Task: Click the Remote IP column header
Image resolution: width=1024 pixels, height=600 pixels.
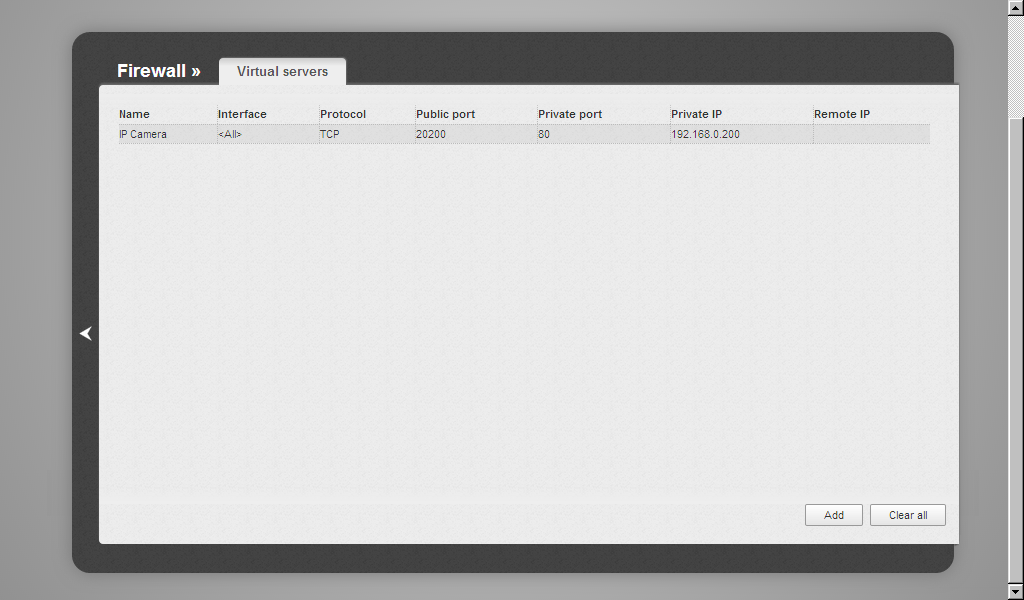Action: pos(842,114)
